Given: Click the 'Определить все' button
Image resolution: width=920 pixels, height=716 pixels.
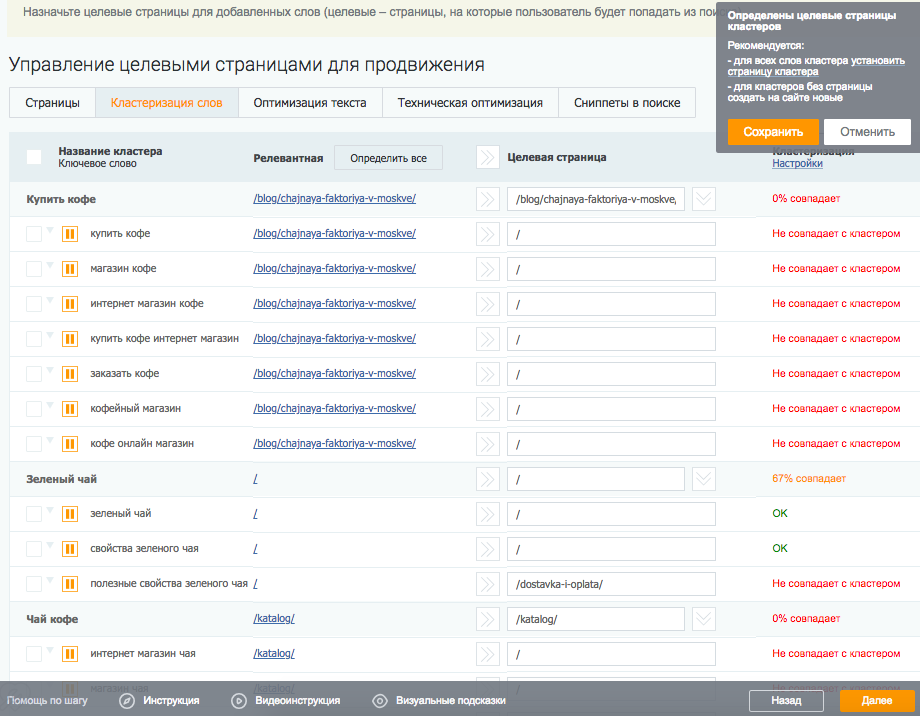Looking at the screenshot, I should pyautogui.click(x=388, y=158).
